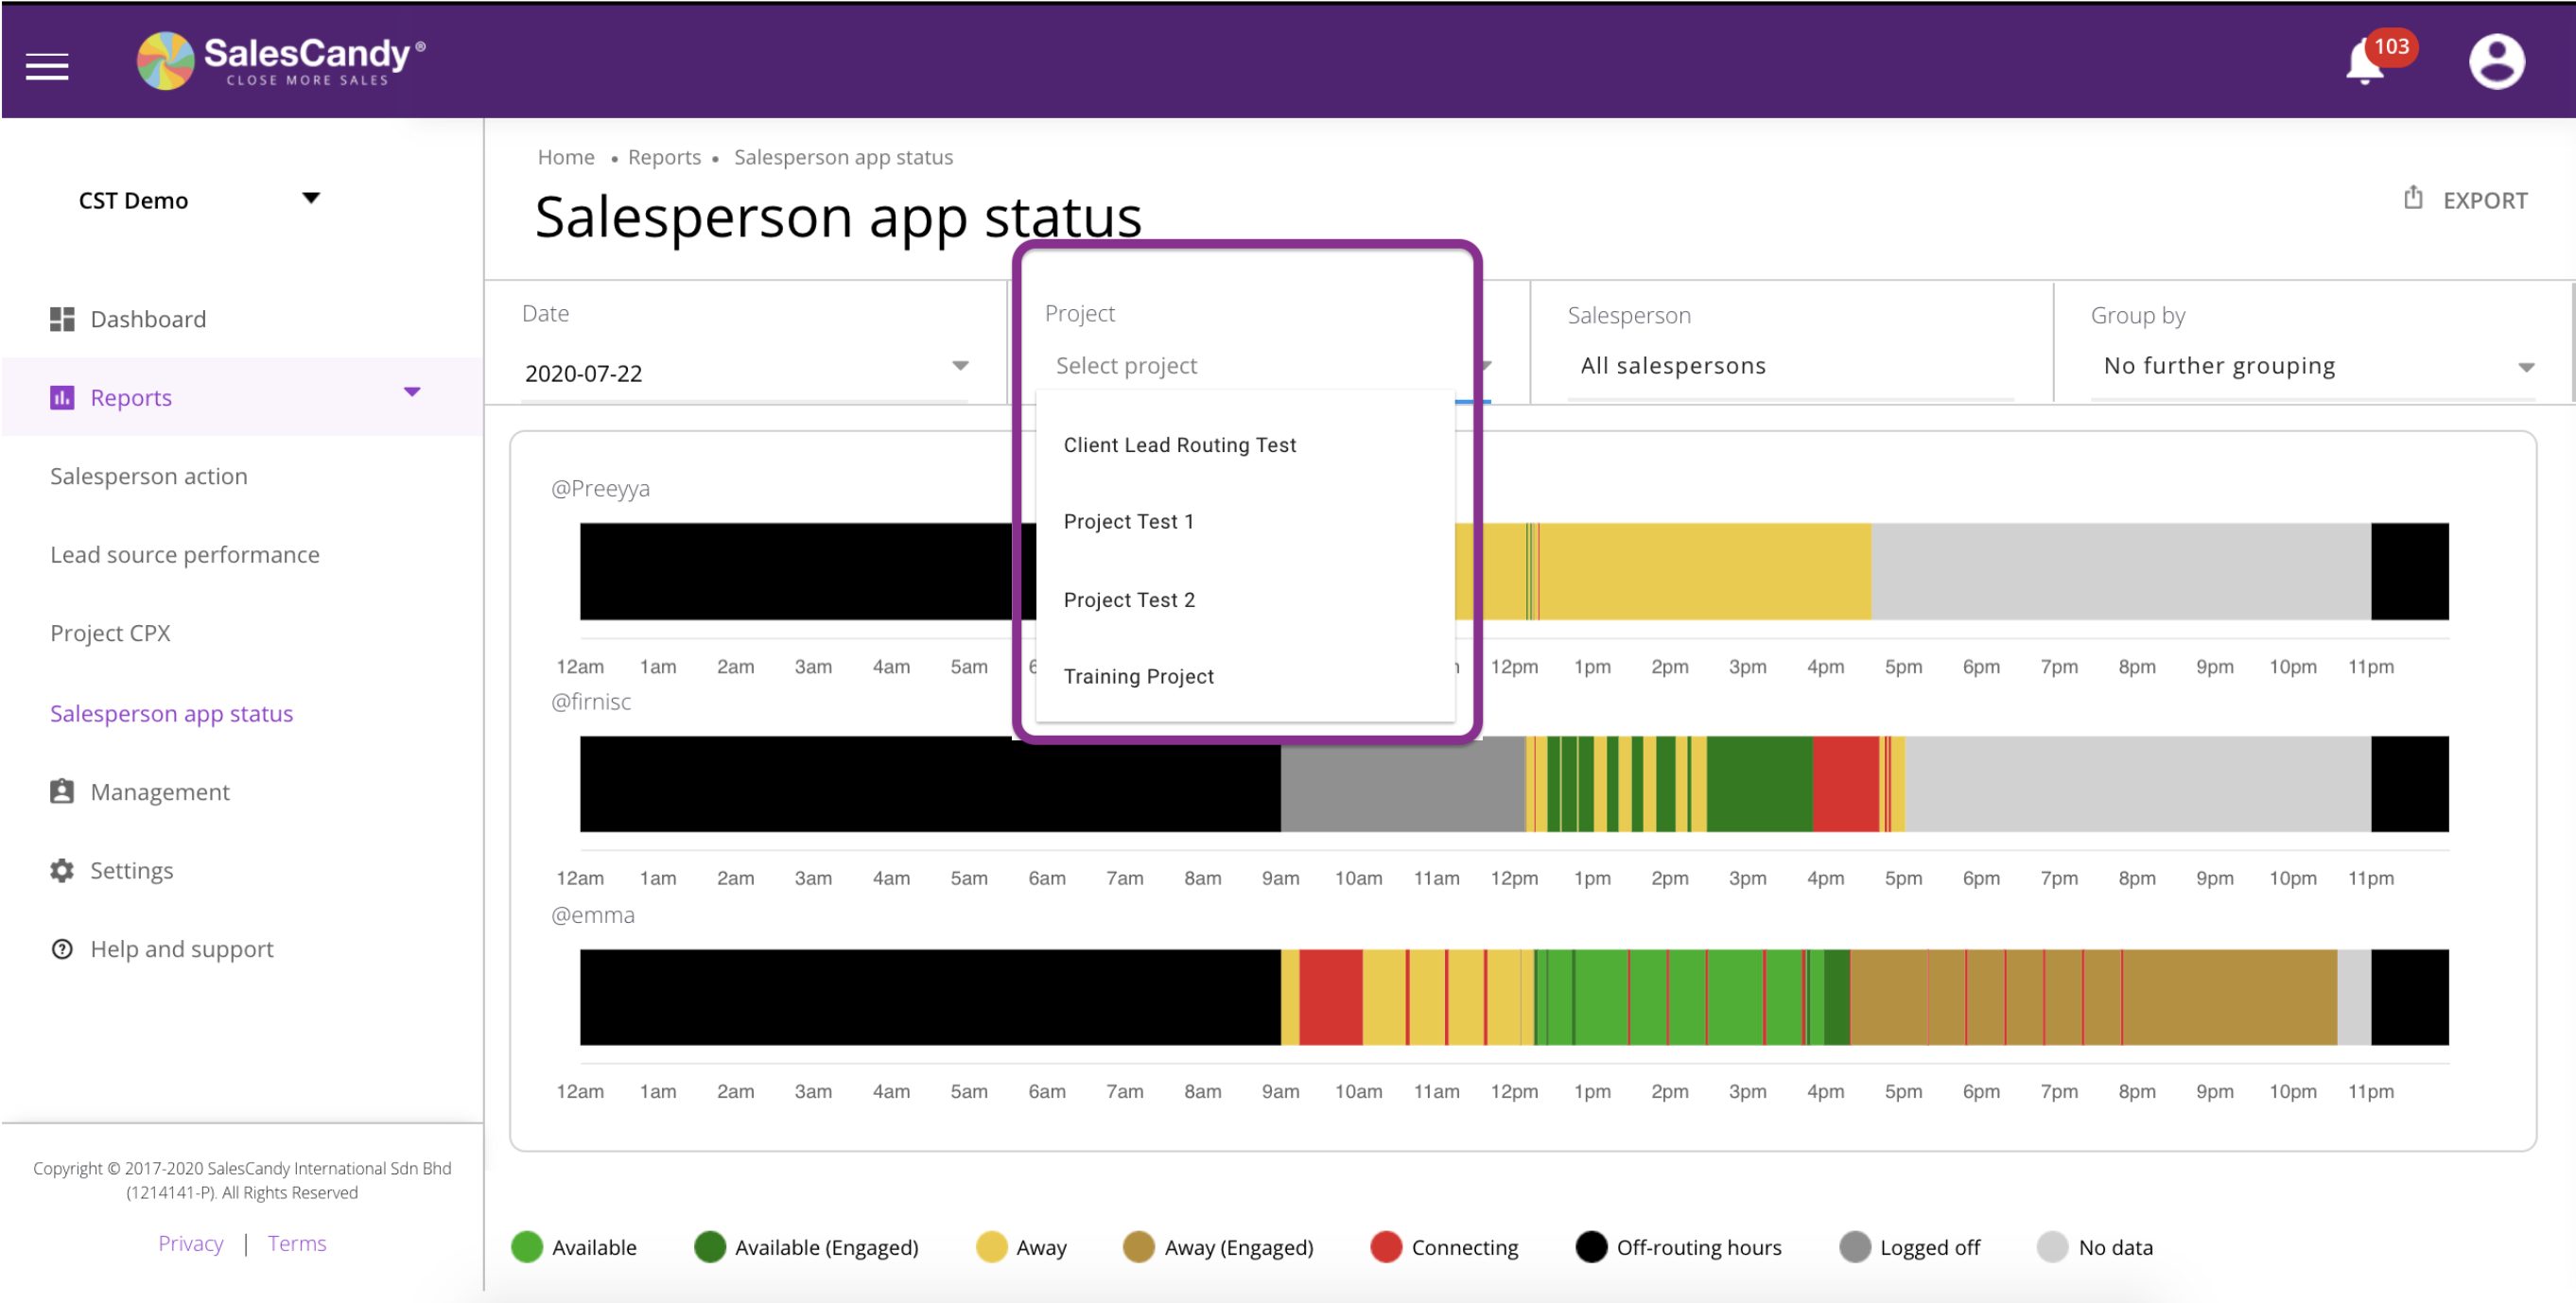The width and height of the screenshot is (2576, 1303).
Task: Click the Privacy link
Action: click(190, 1243)
